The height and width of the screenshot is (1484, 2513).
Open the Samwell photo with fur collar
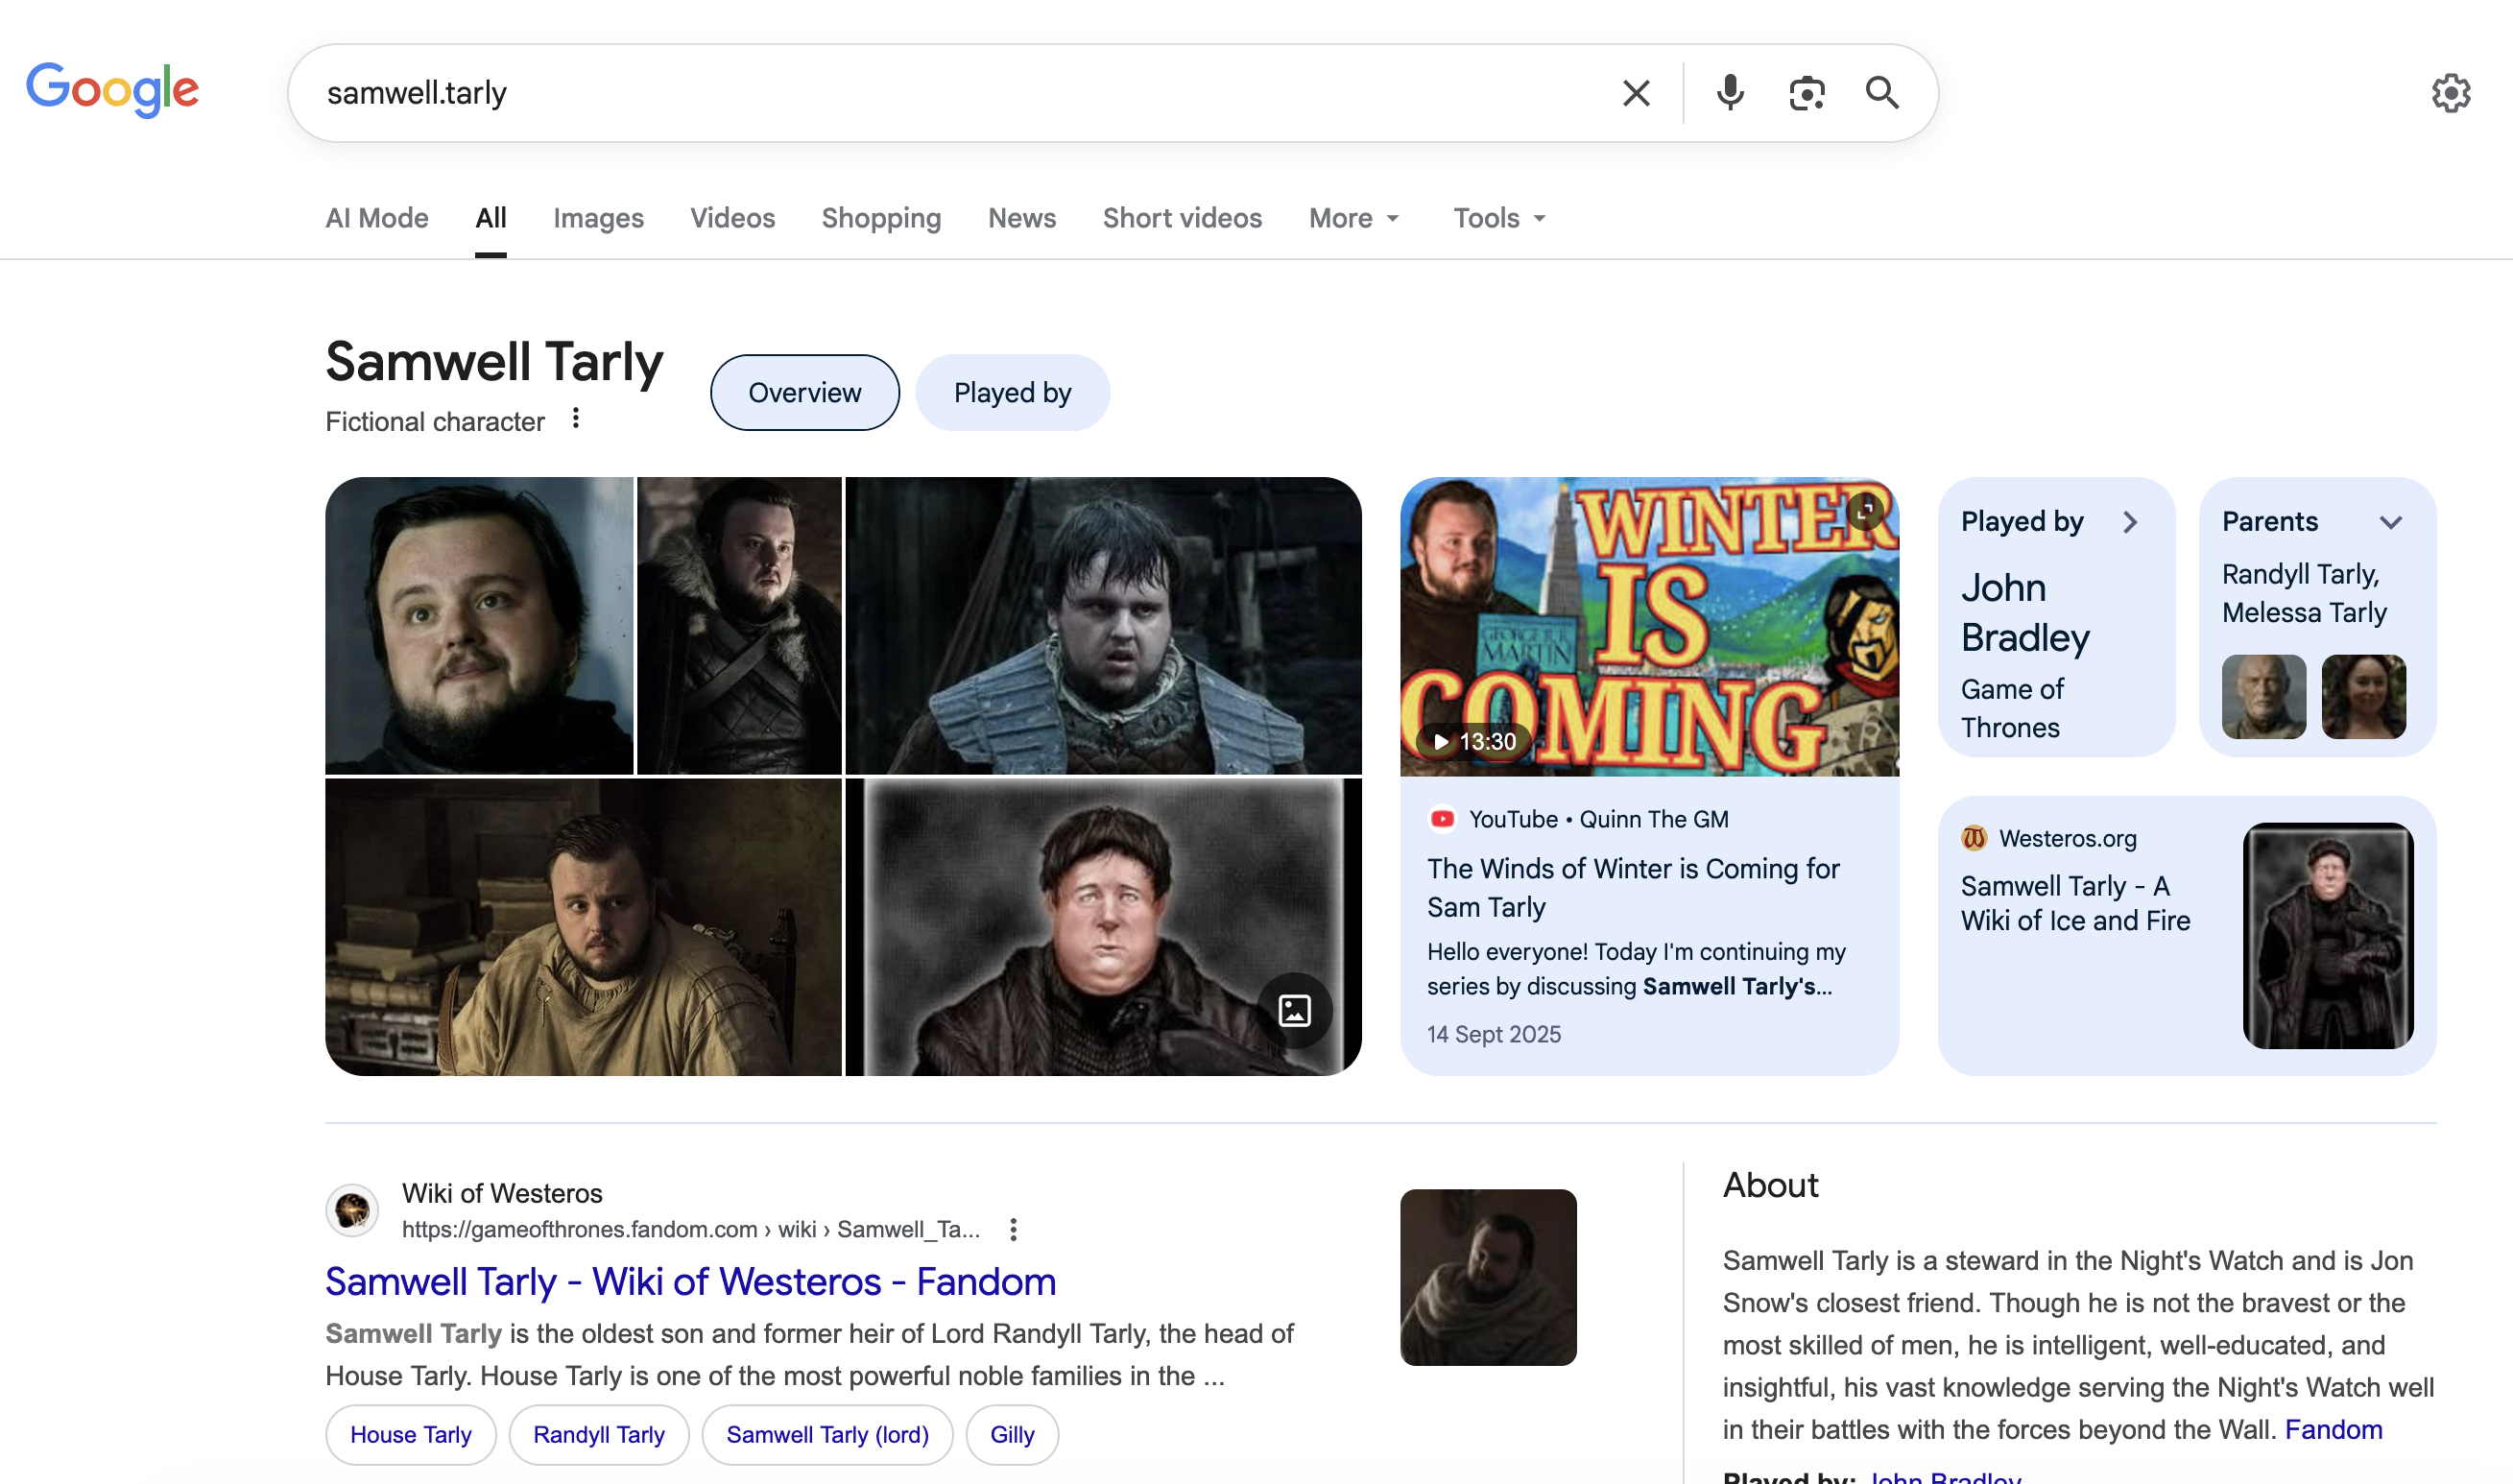740,626
